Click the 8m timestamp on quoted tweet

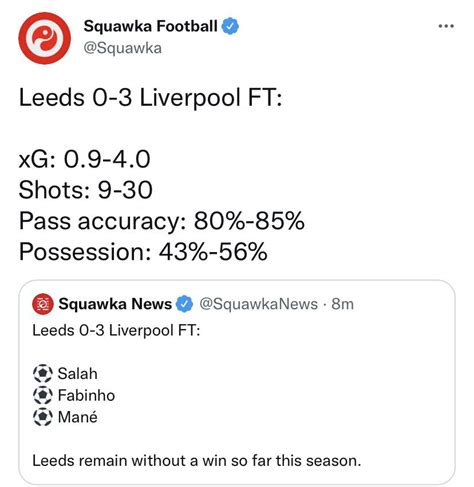(x=342, y=304)
